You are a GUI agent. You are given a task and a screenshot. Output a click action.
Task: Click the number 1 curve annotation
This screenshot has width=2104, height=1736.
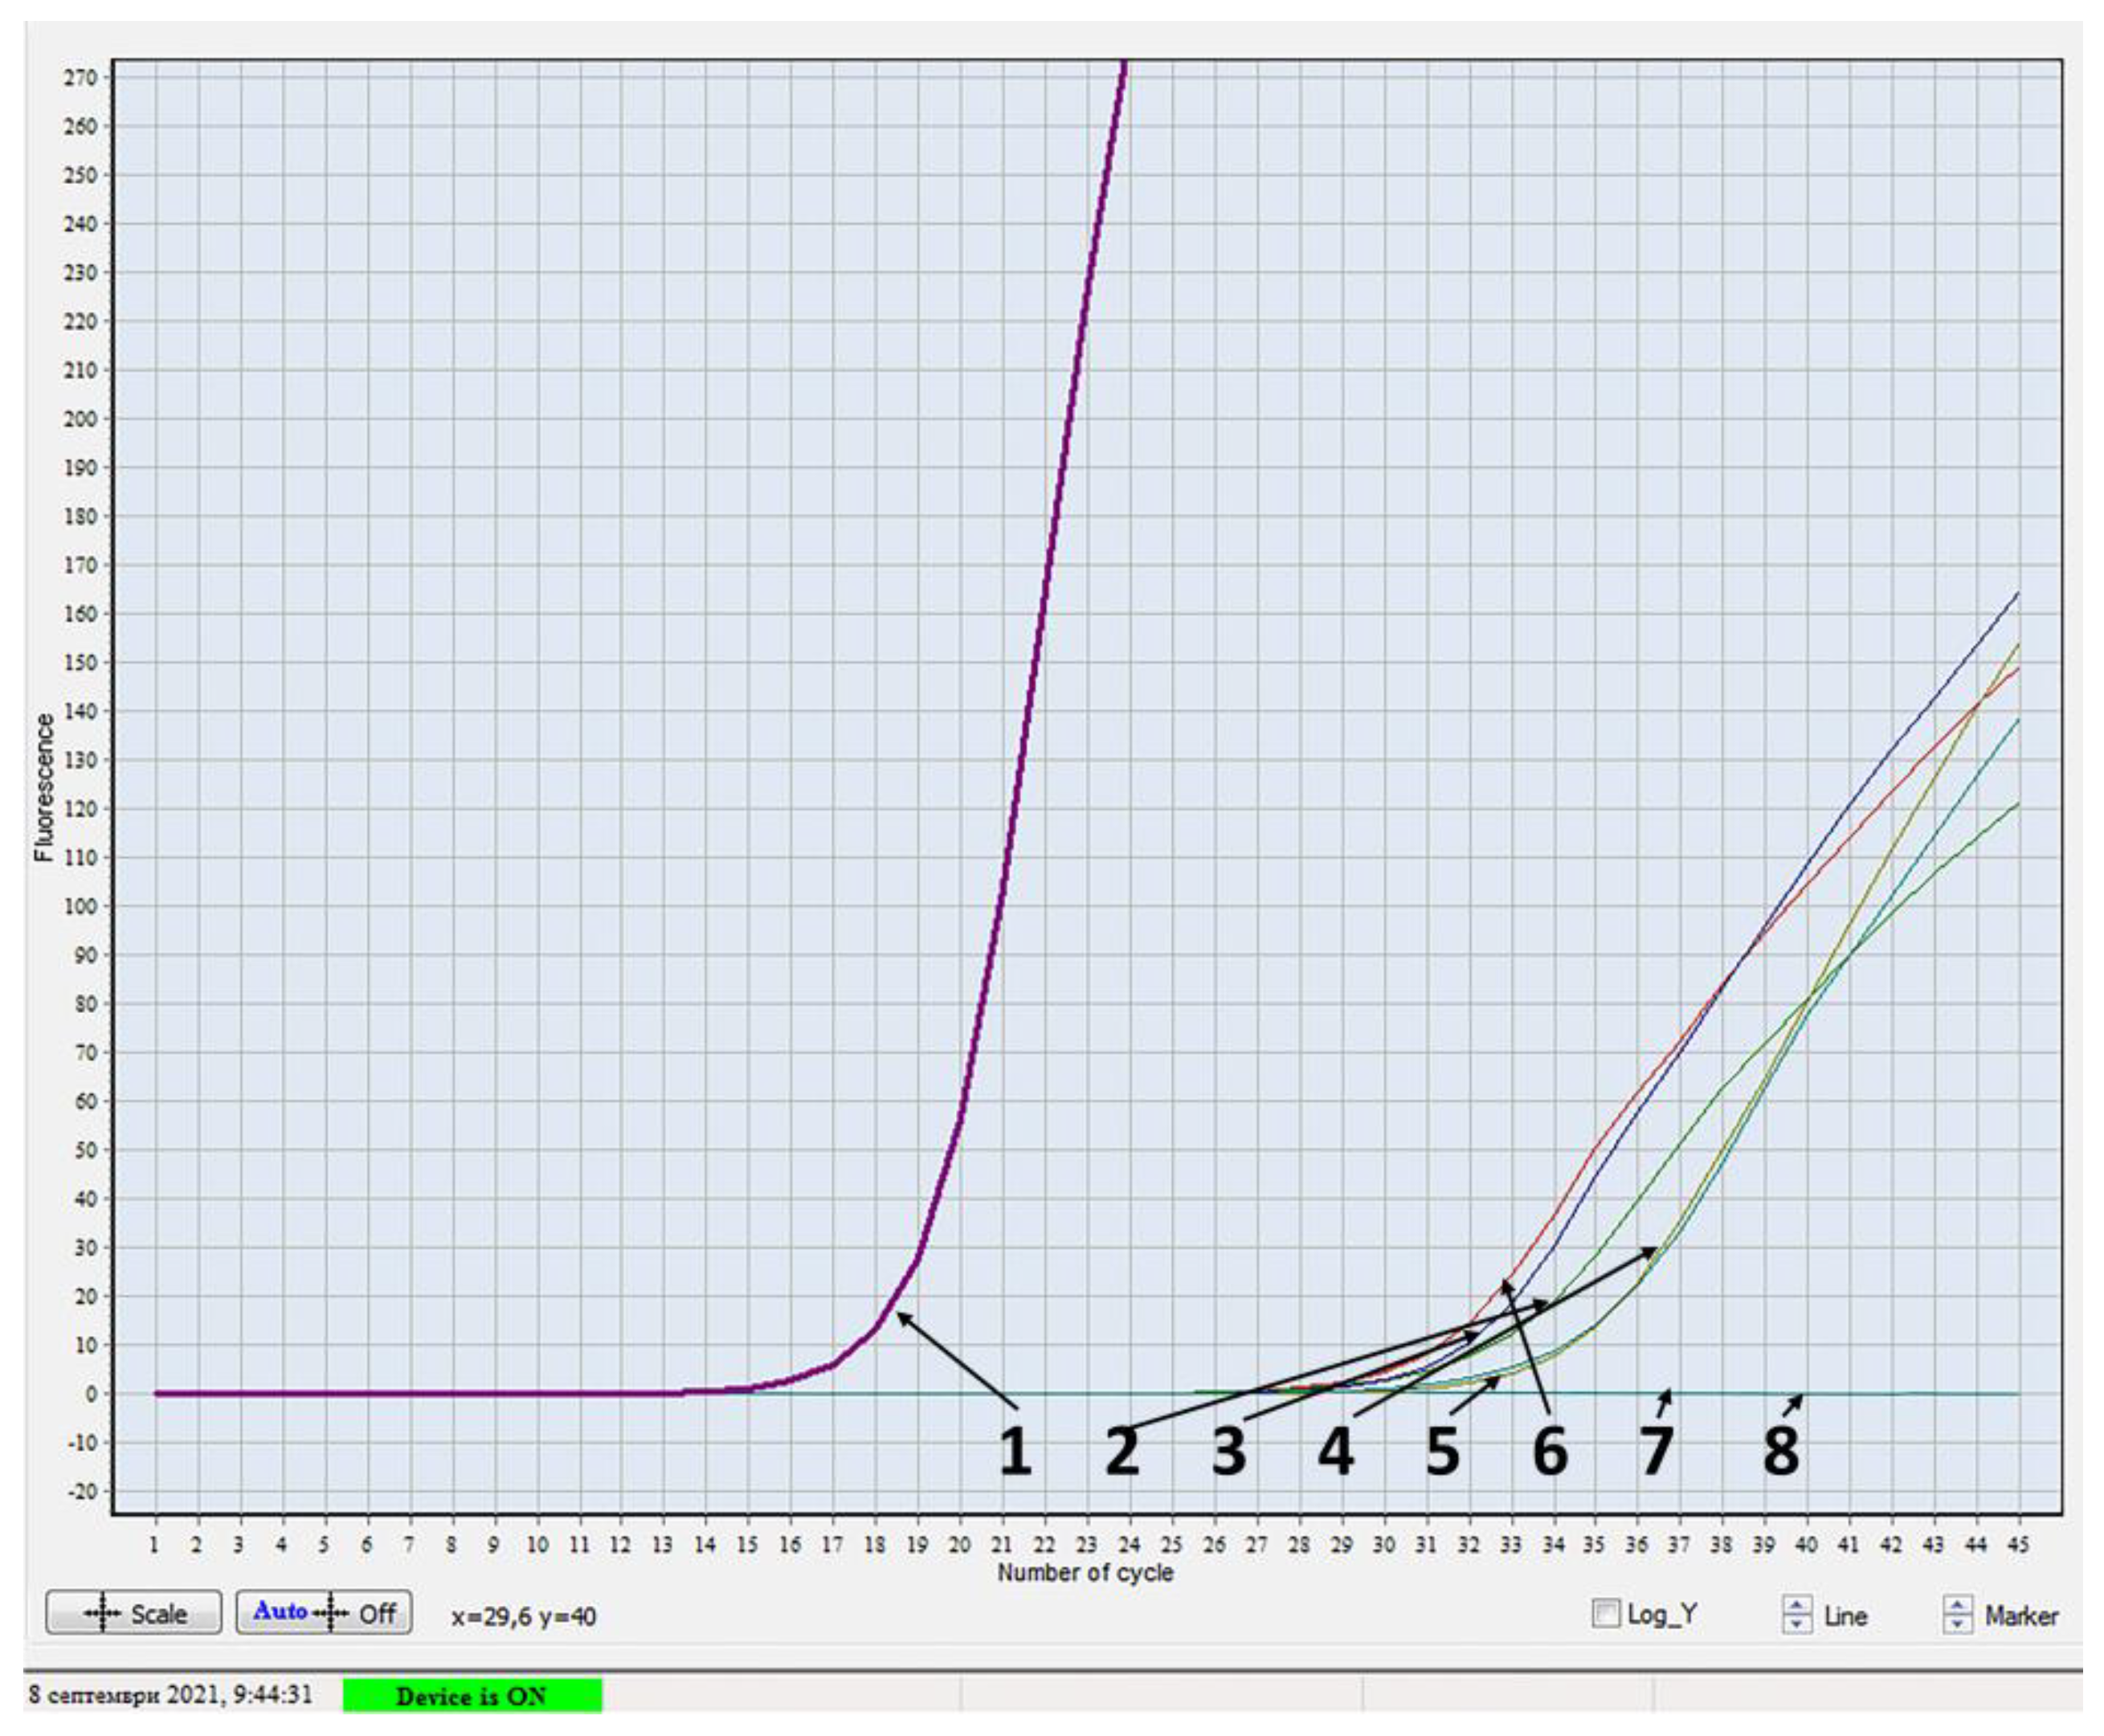point(1016,1451)
